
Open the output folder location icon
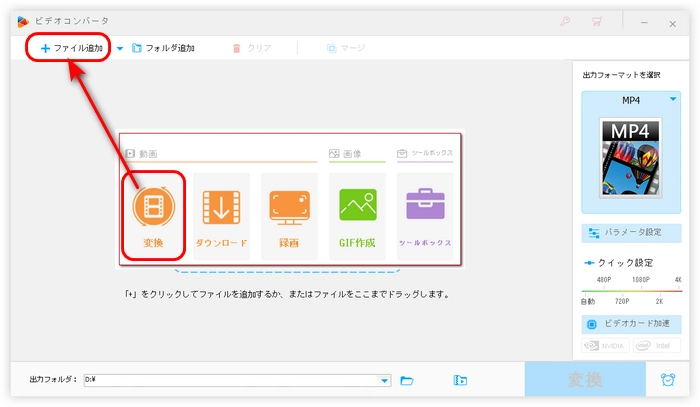coord(460,380)
